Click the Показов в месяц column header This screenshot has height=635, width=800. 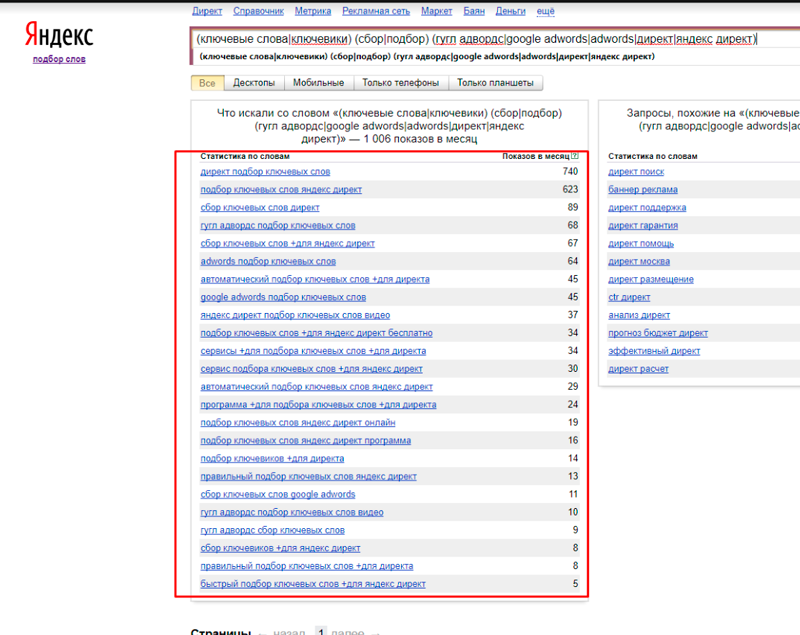536,156
